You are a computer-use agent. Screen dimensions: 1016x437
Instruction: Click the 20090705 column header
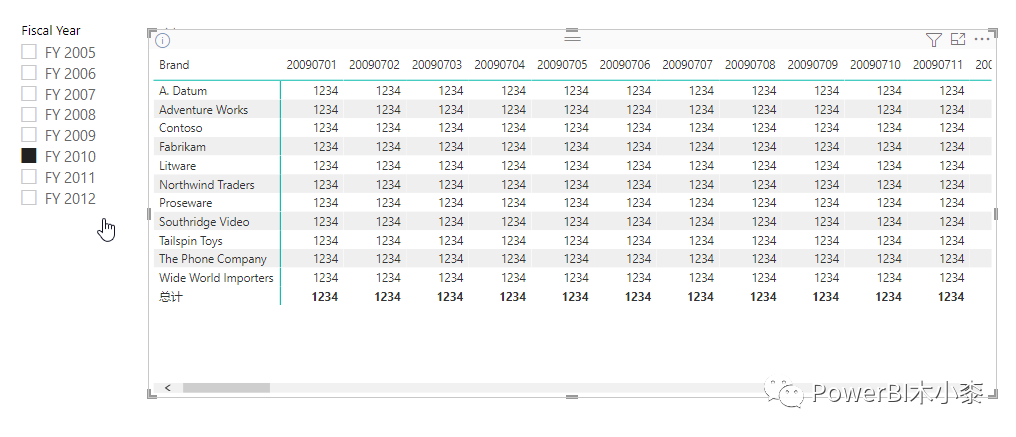[x=562, y=65]
